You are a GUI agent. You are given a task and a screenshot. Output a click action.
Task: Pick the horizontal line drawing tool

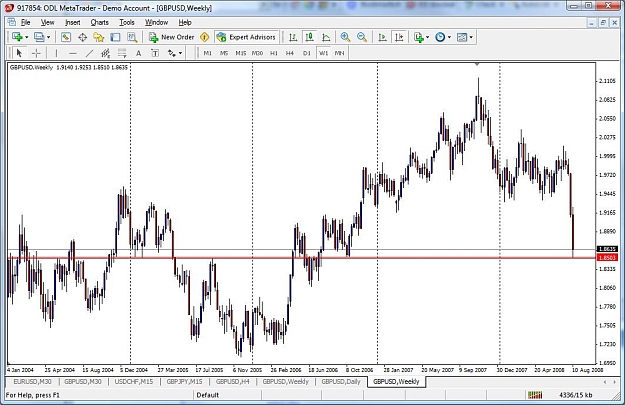tap(73, 53)
